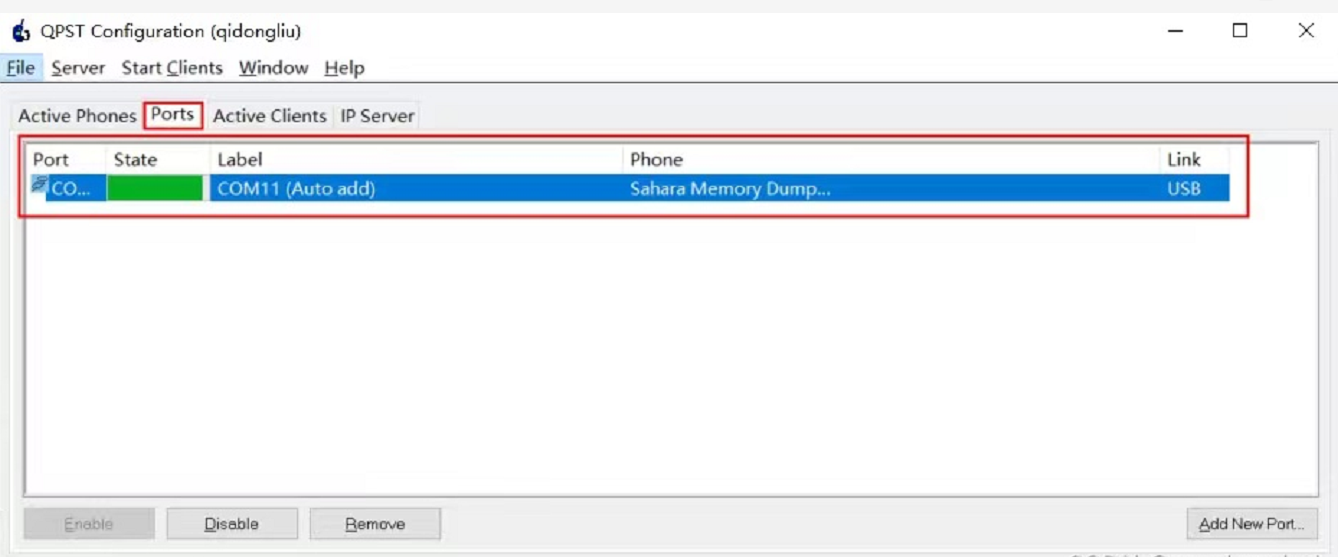Click the green State indicator for COM11
Screen dimensions: 1338x557
coord(155,188)
